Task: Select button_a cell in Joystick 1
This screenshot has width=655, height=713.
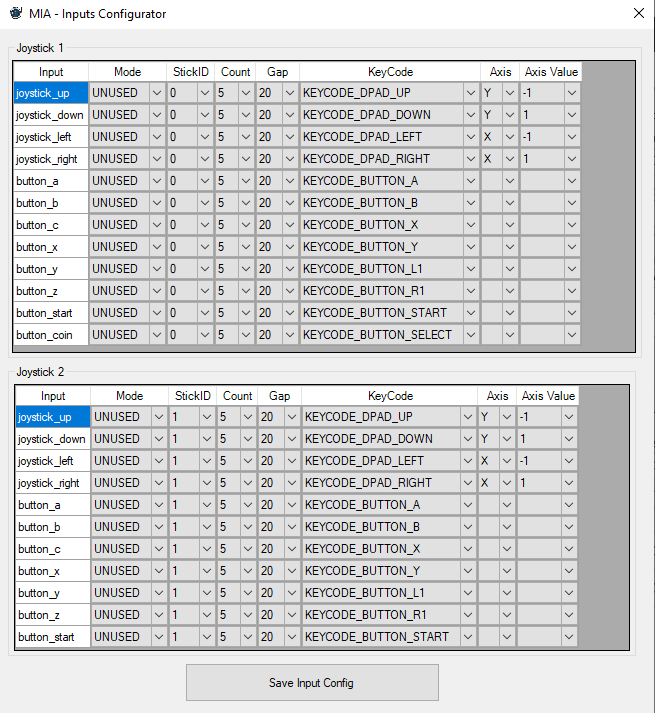Action: (51, 181)
